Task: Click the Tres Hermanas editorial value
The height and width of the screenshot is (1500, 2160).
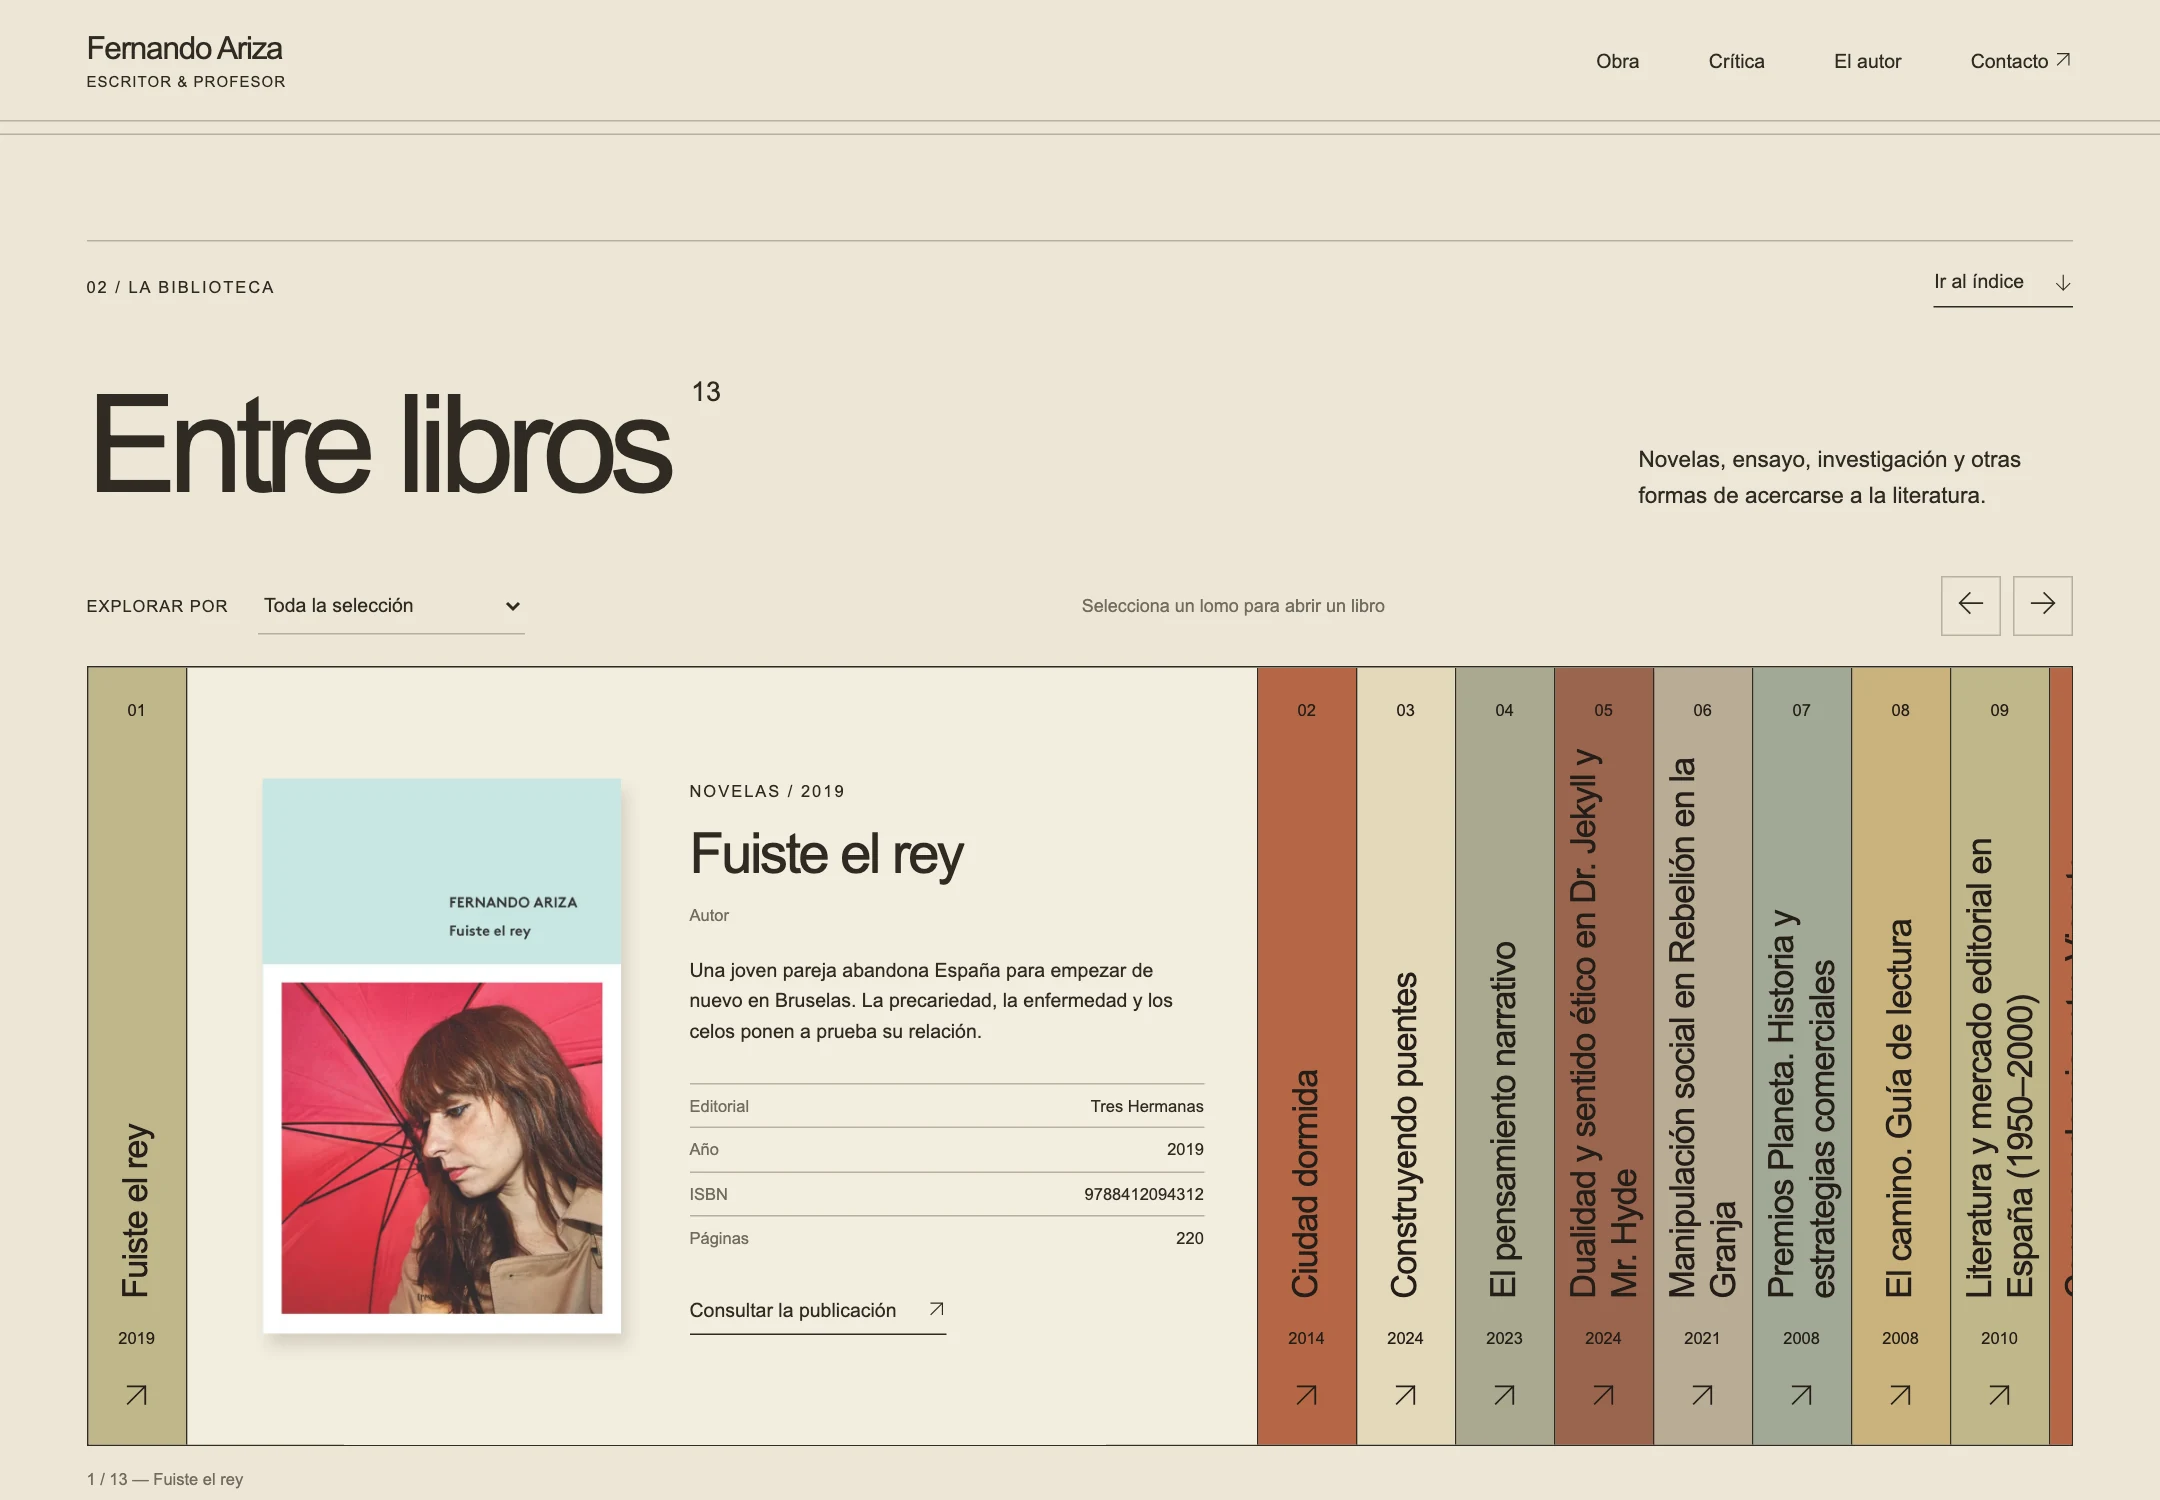Action: point(1147,1106)
